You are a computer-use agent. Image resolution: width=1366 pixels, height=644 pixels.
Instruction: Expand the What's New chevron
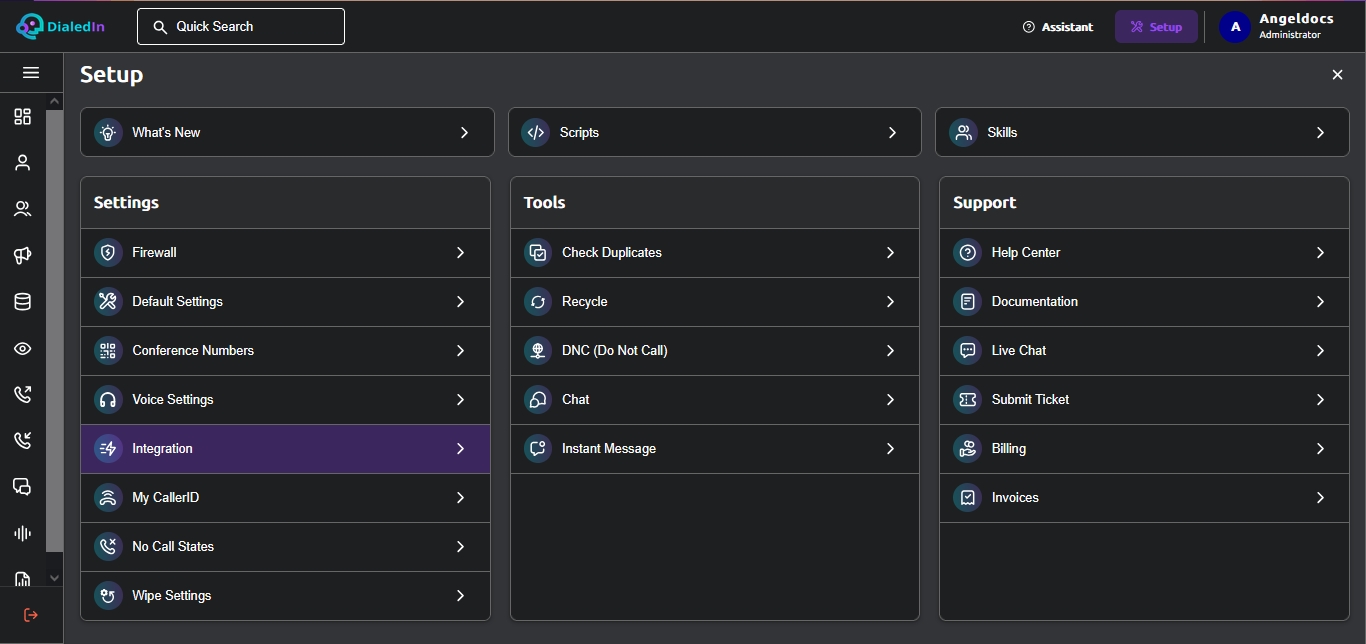464,133
